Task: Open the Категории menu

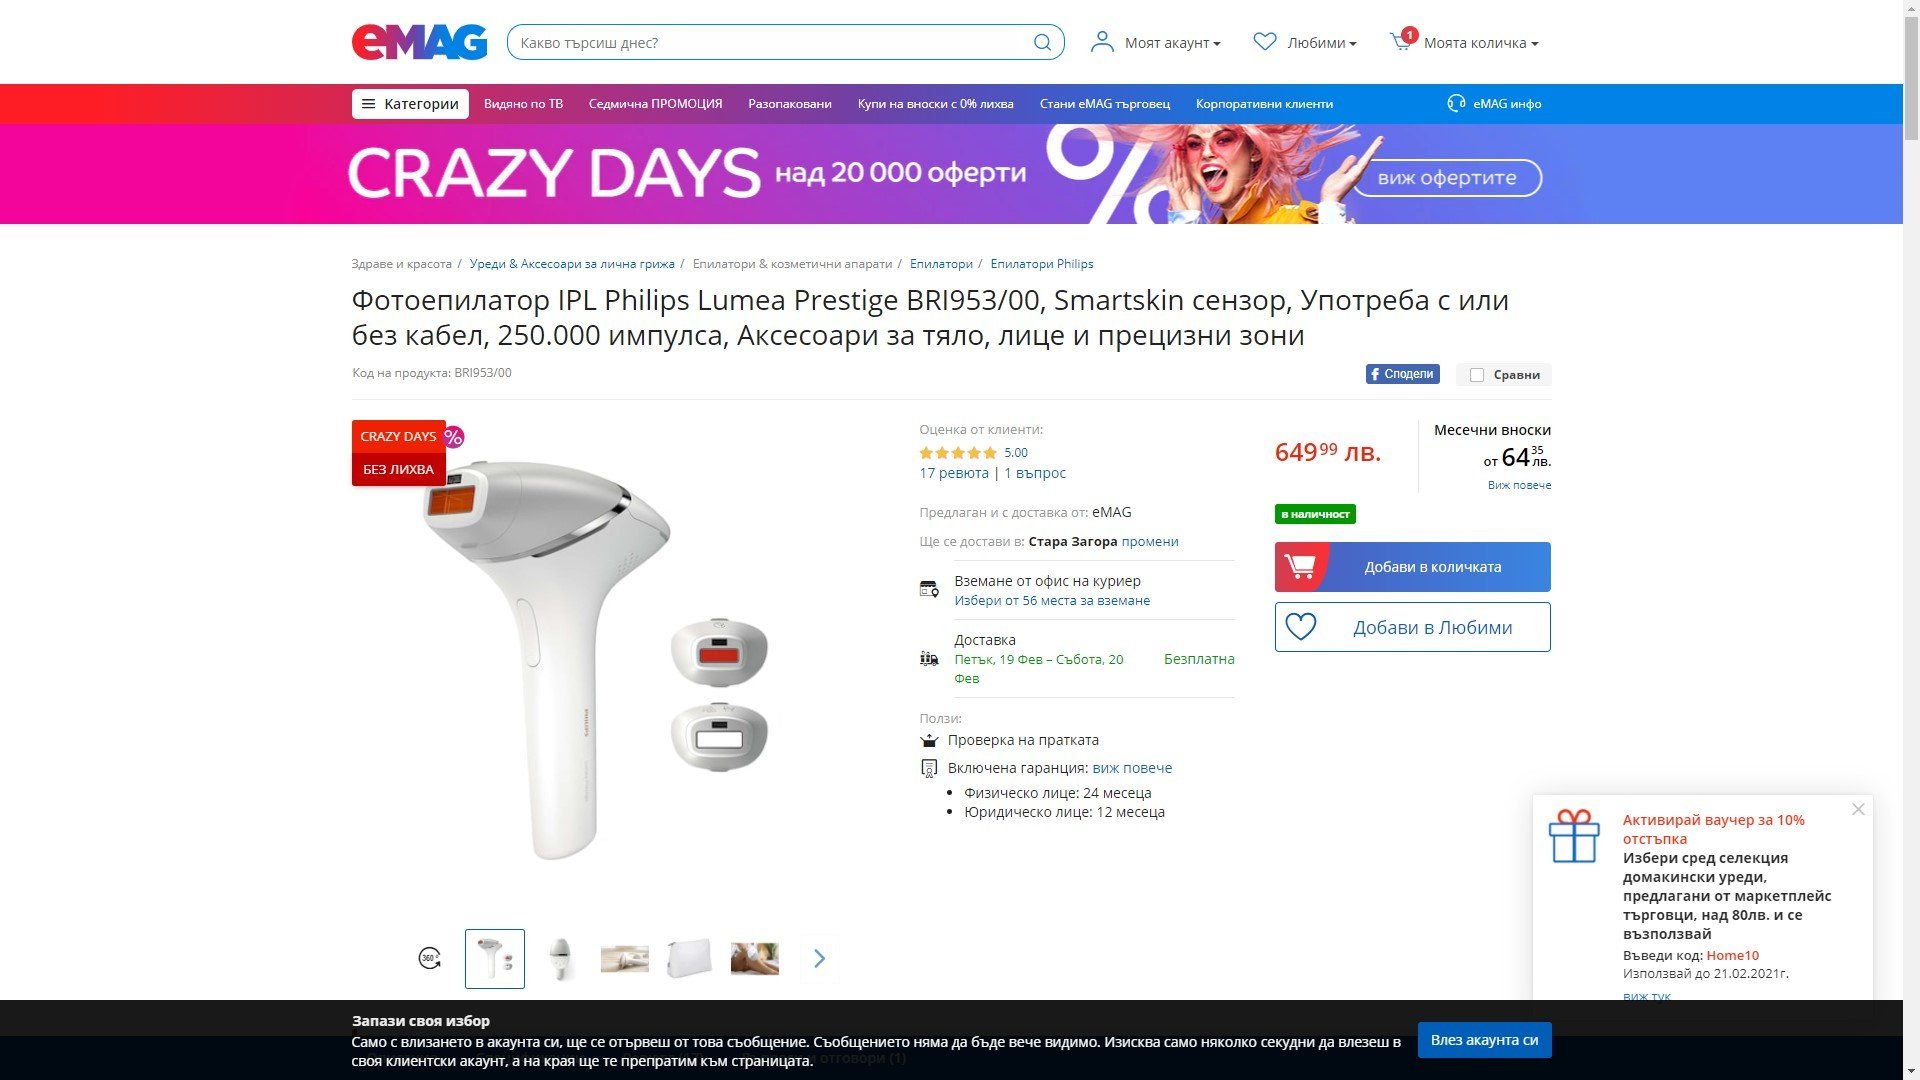Action: (410, 104)
